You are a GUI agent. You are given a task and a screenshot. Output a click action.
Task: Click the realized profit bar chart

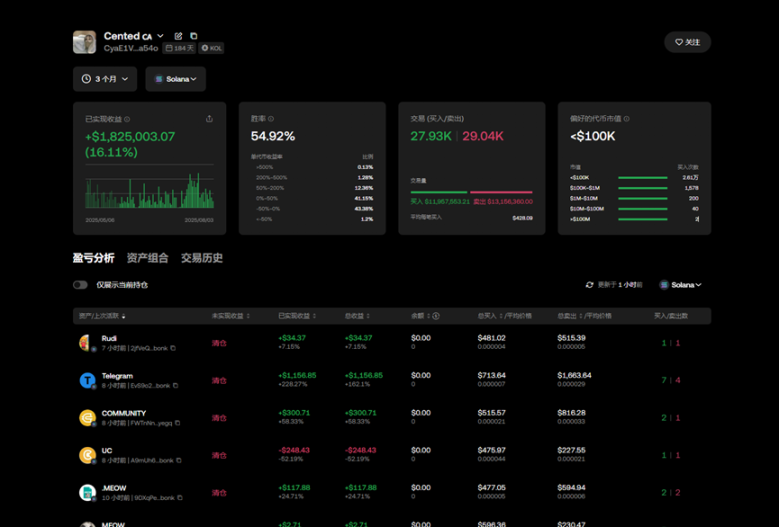149,190
